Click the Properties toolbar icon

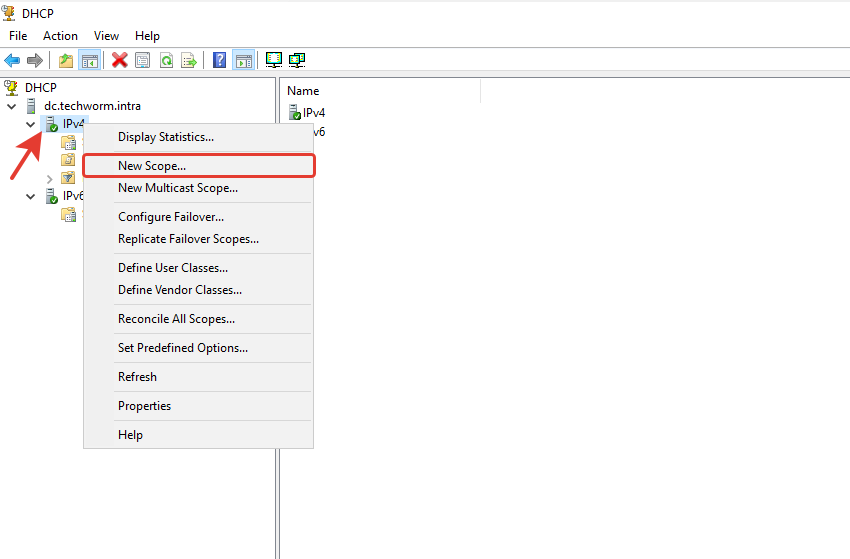pos(143,60)
